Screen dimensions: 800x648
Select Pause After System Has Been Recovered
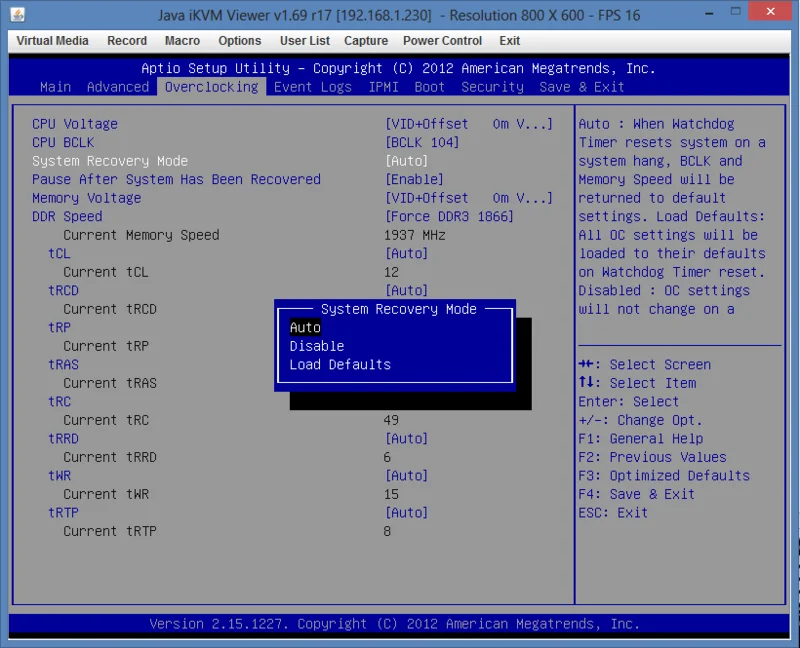177,180
